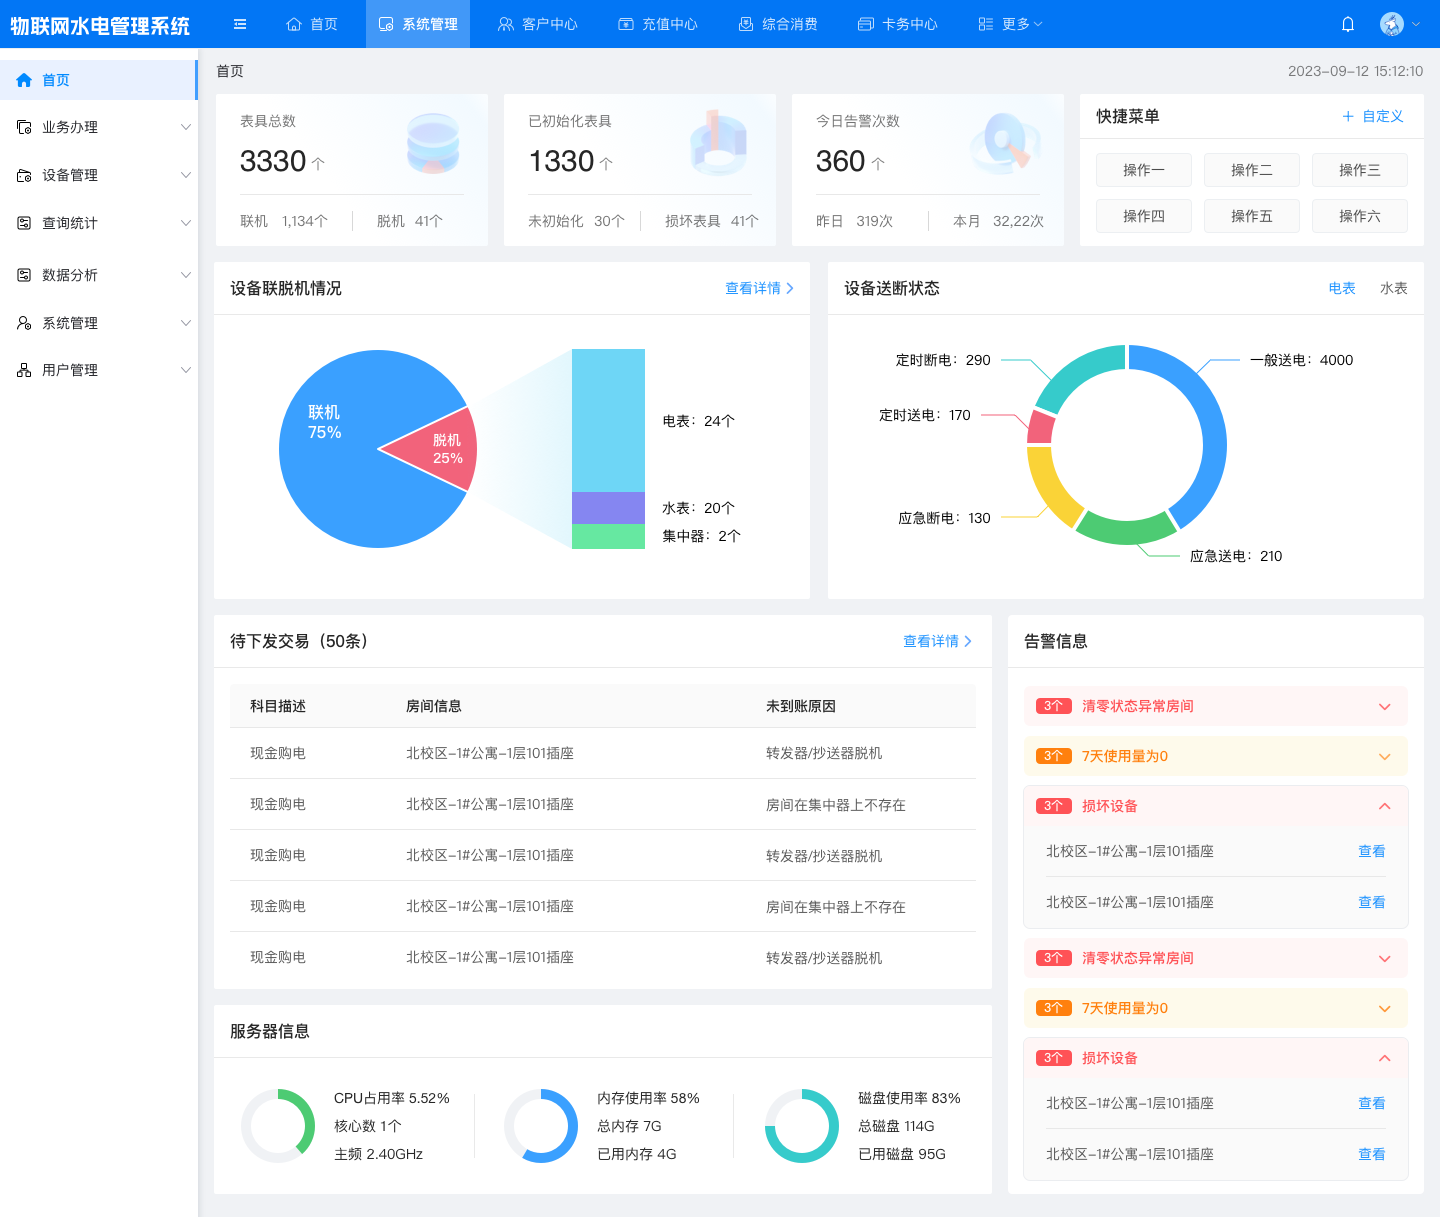The height and width of the screenshot is (1217, 1440).
Task: Switch device status chart to 电表
Action: pos(1341,288)
